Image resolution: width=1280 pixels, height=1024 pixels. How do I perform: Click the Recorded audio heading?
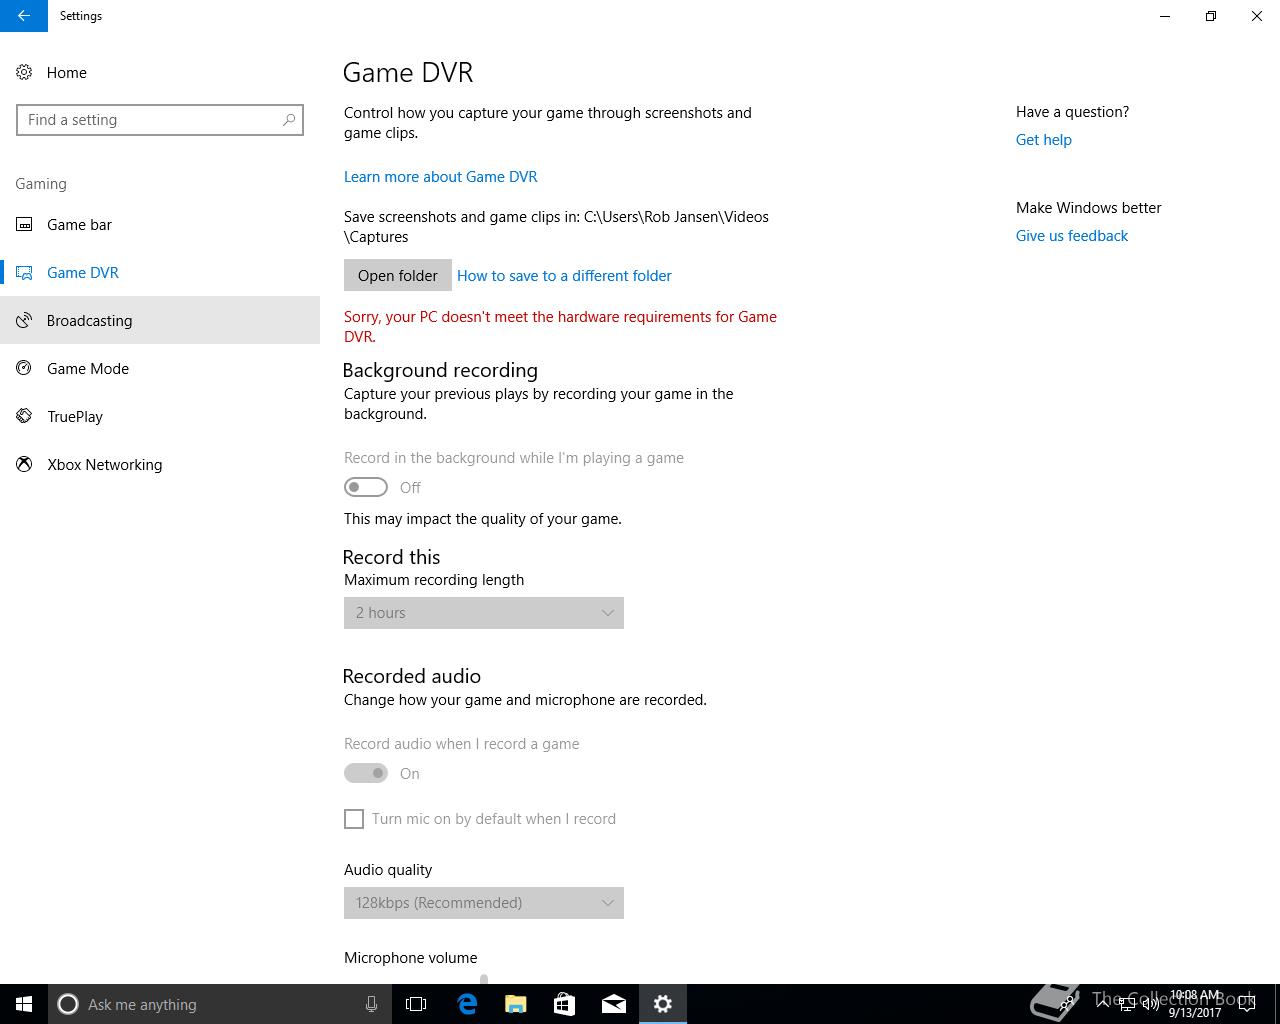(412, 676)
